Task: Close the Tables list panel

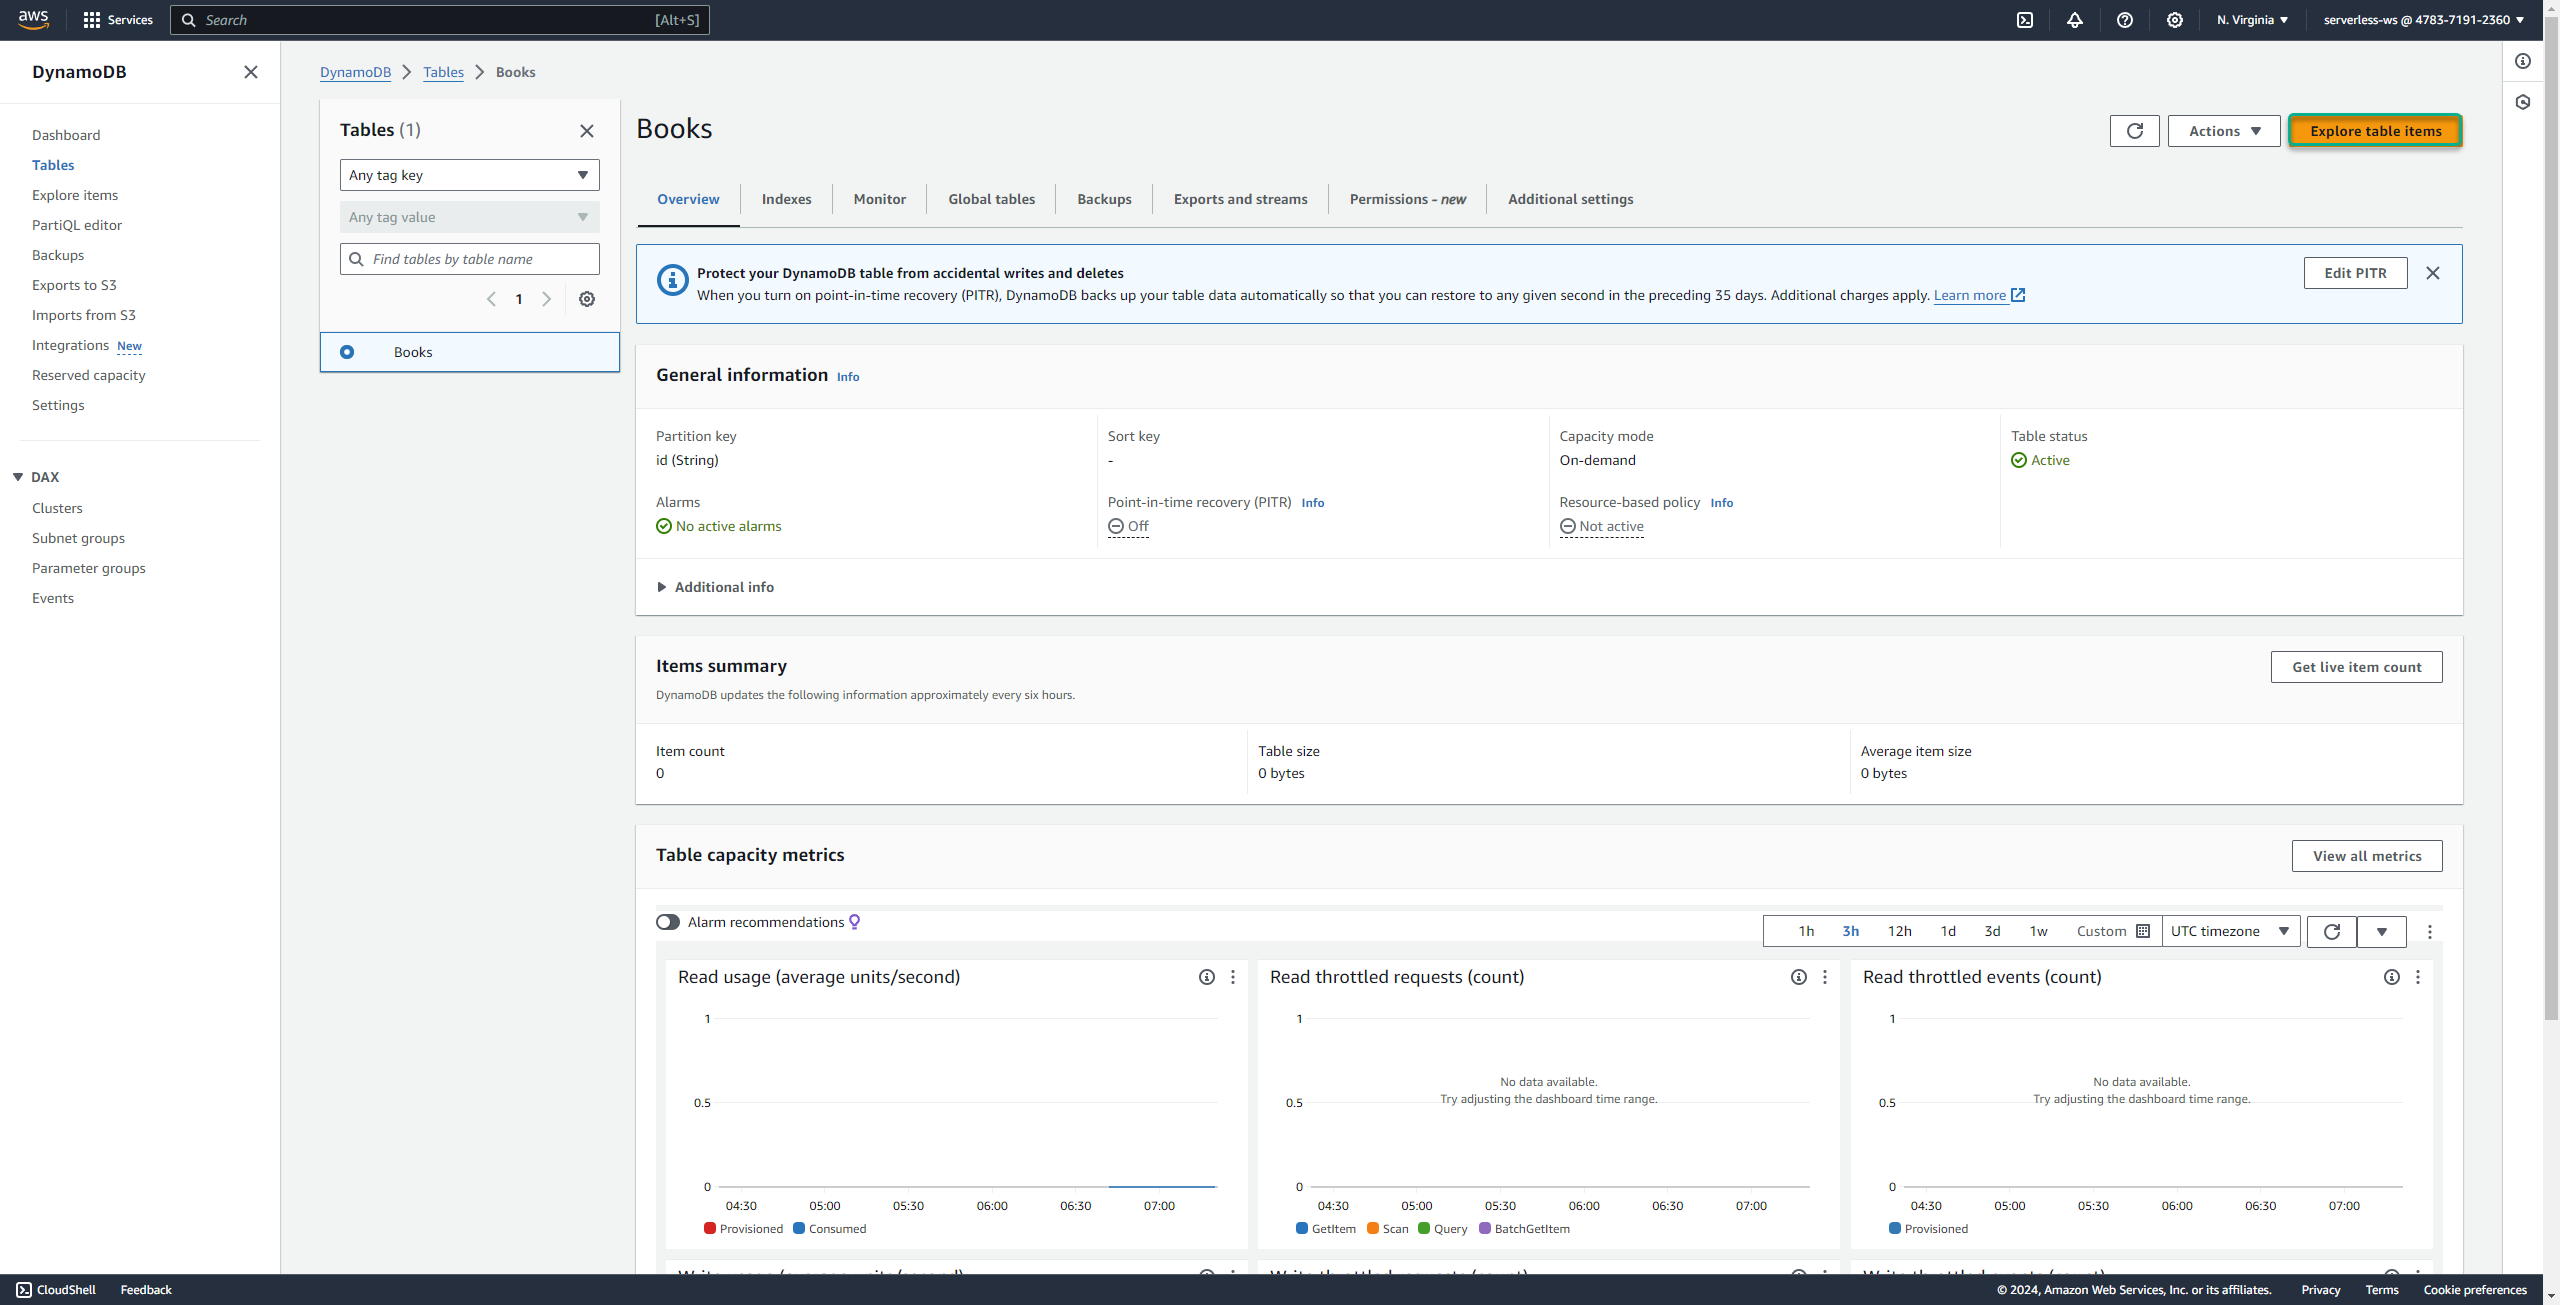Action: pyautogui.click(x=587, y=131)
